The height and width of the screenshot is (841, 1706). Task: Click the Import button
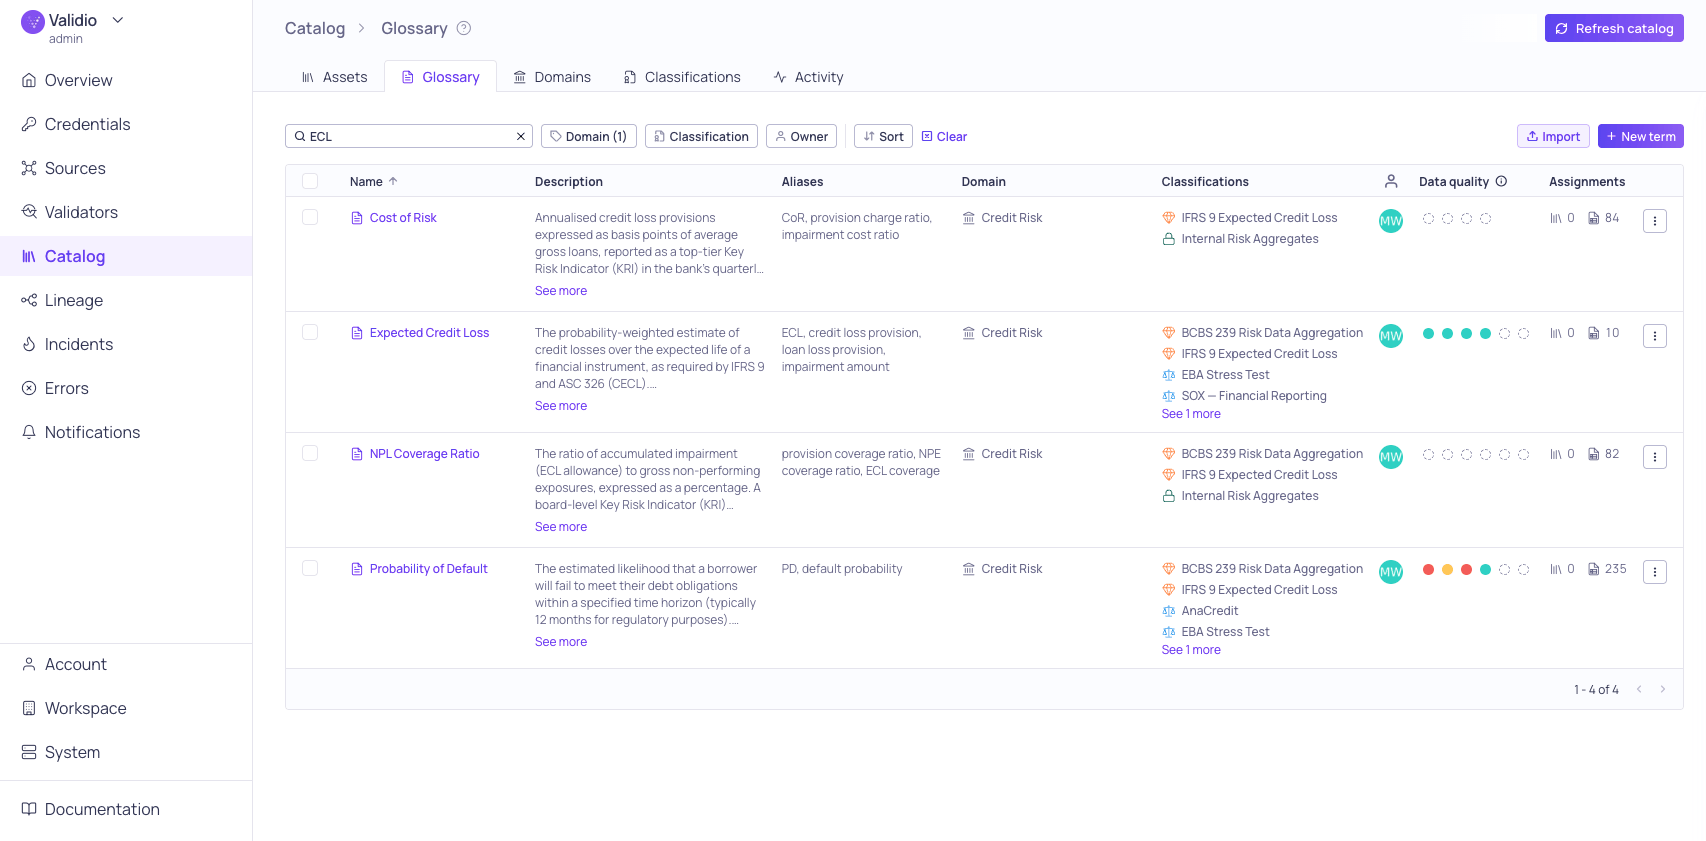[x=1553, y=136]
